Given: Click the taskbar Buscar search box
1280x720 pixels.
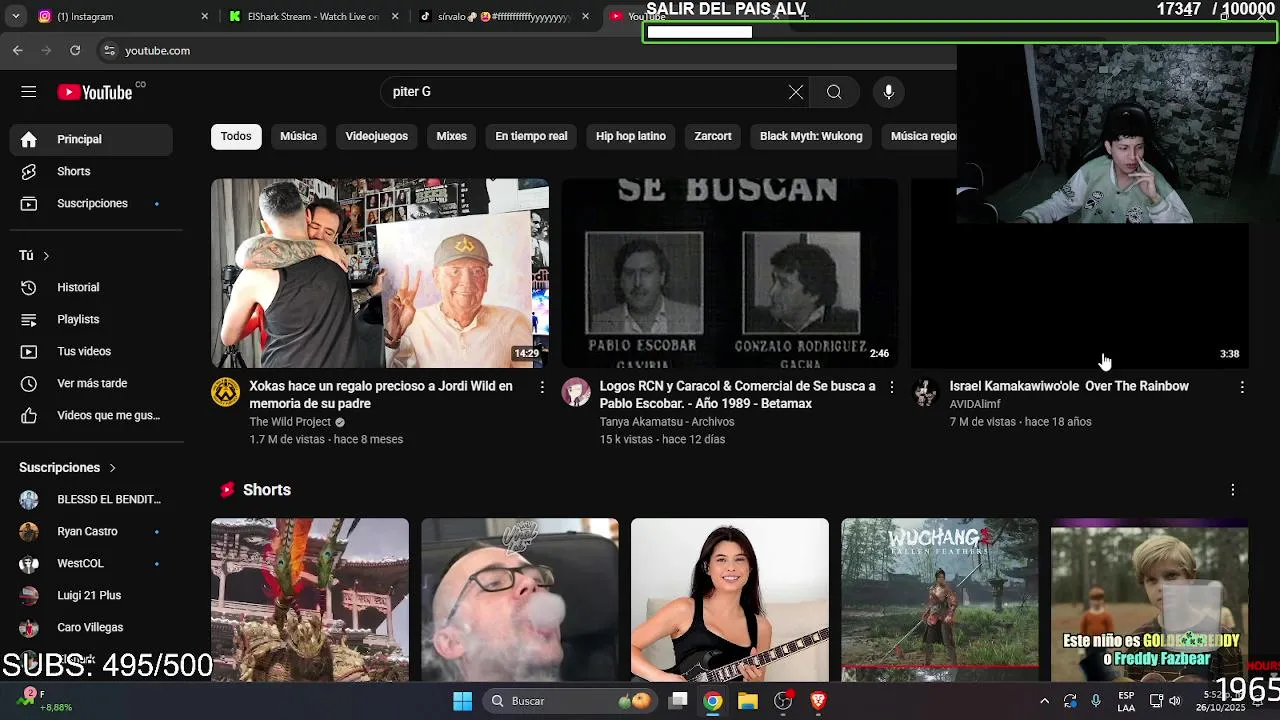Looking at the screenshot, I should (x=570, y=701).
